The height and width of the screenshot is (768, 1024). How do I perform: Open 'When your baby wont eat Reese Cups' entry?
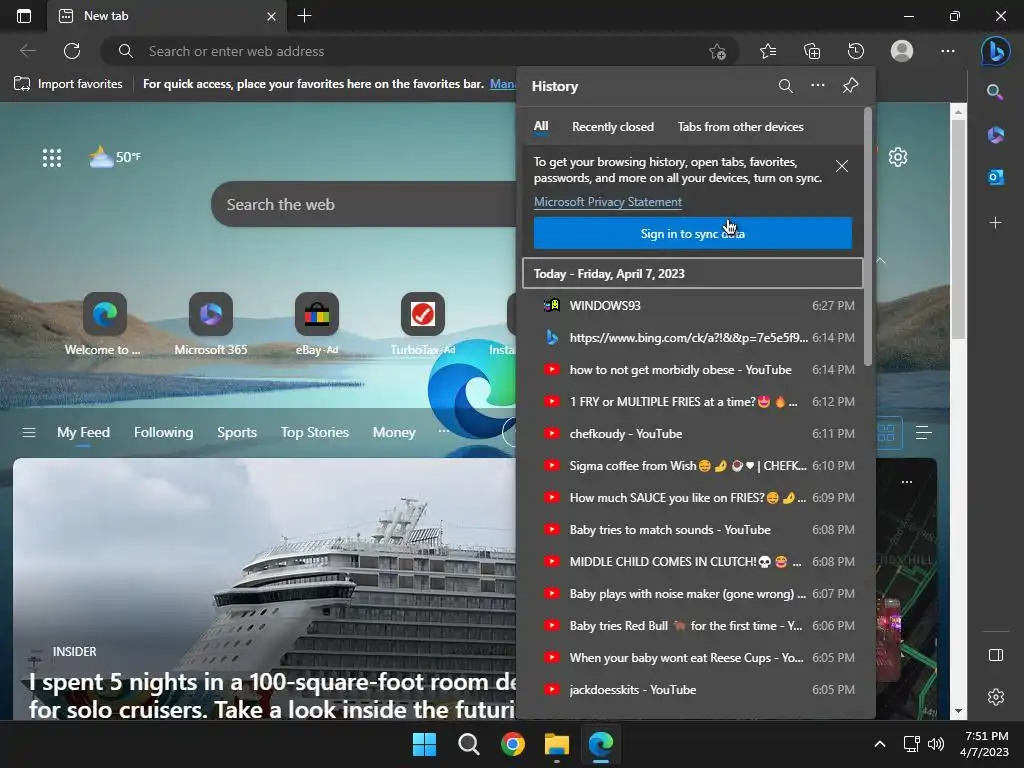(x=692, y=658)
